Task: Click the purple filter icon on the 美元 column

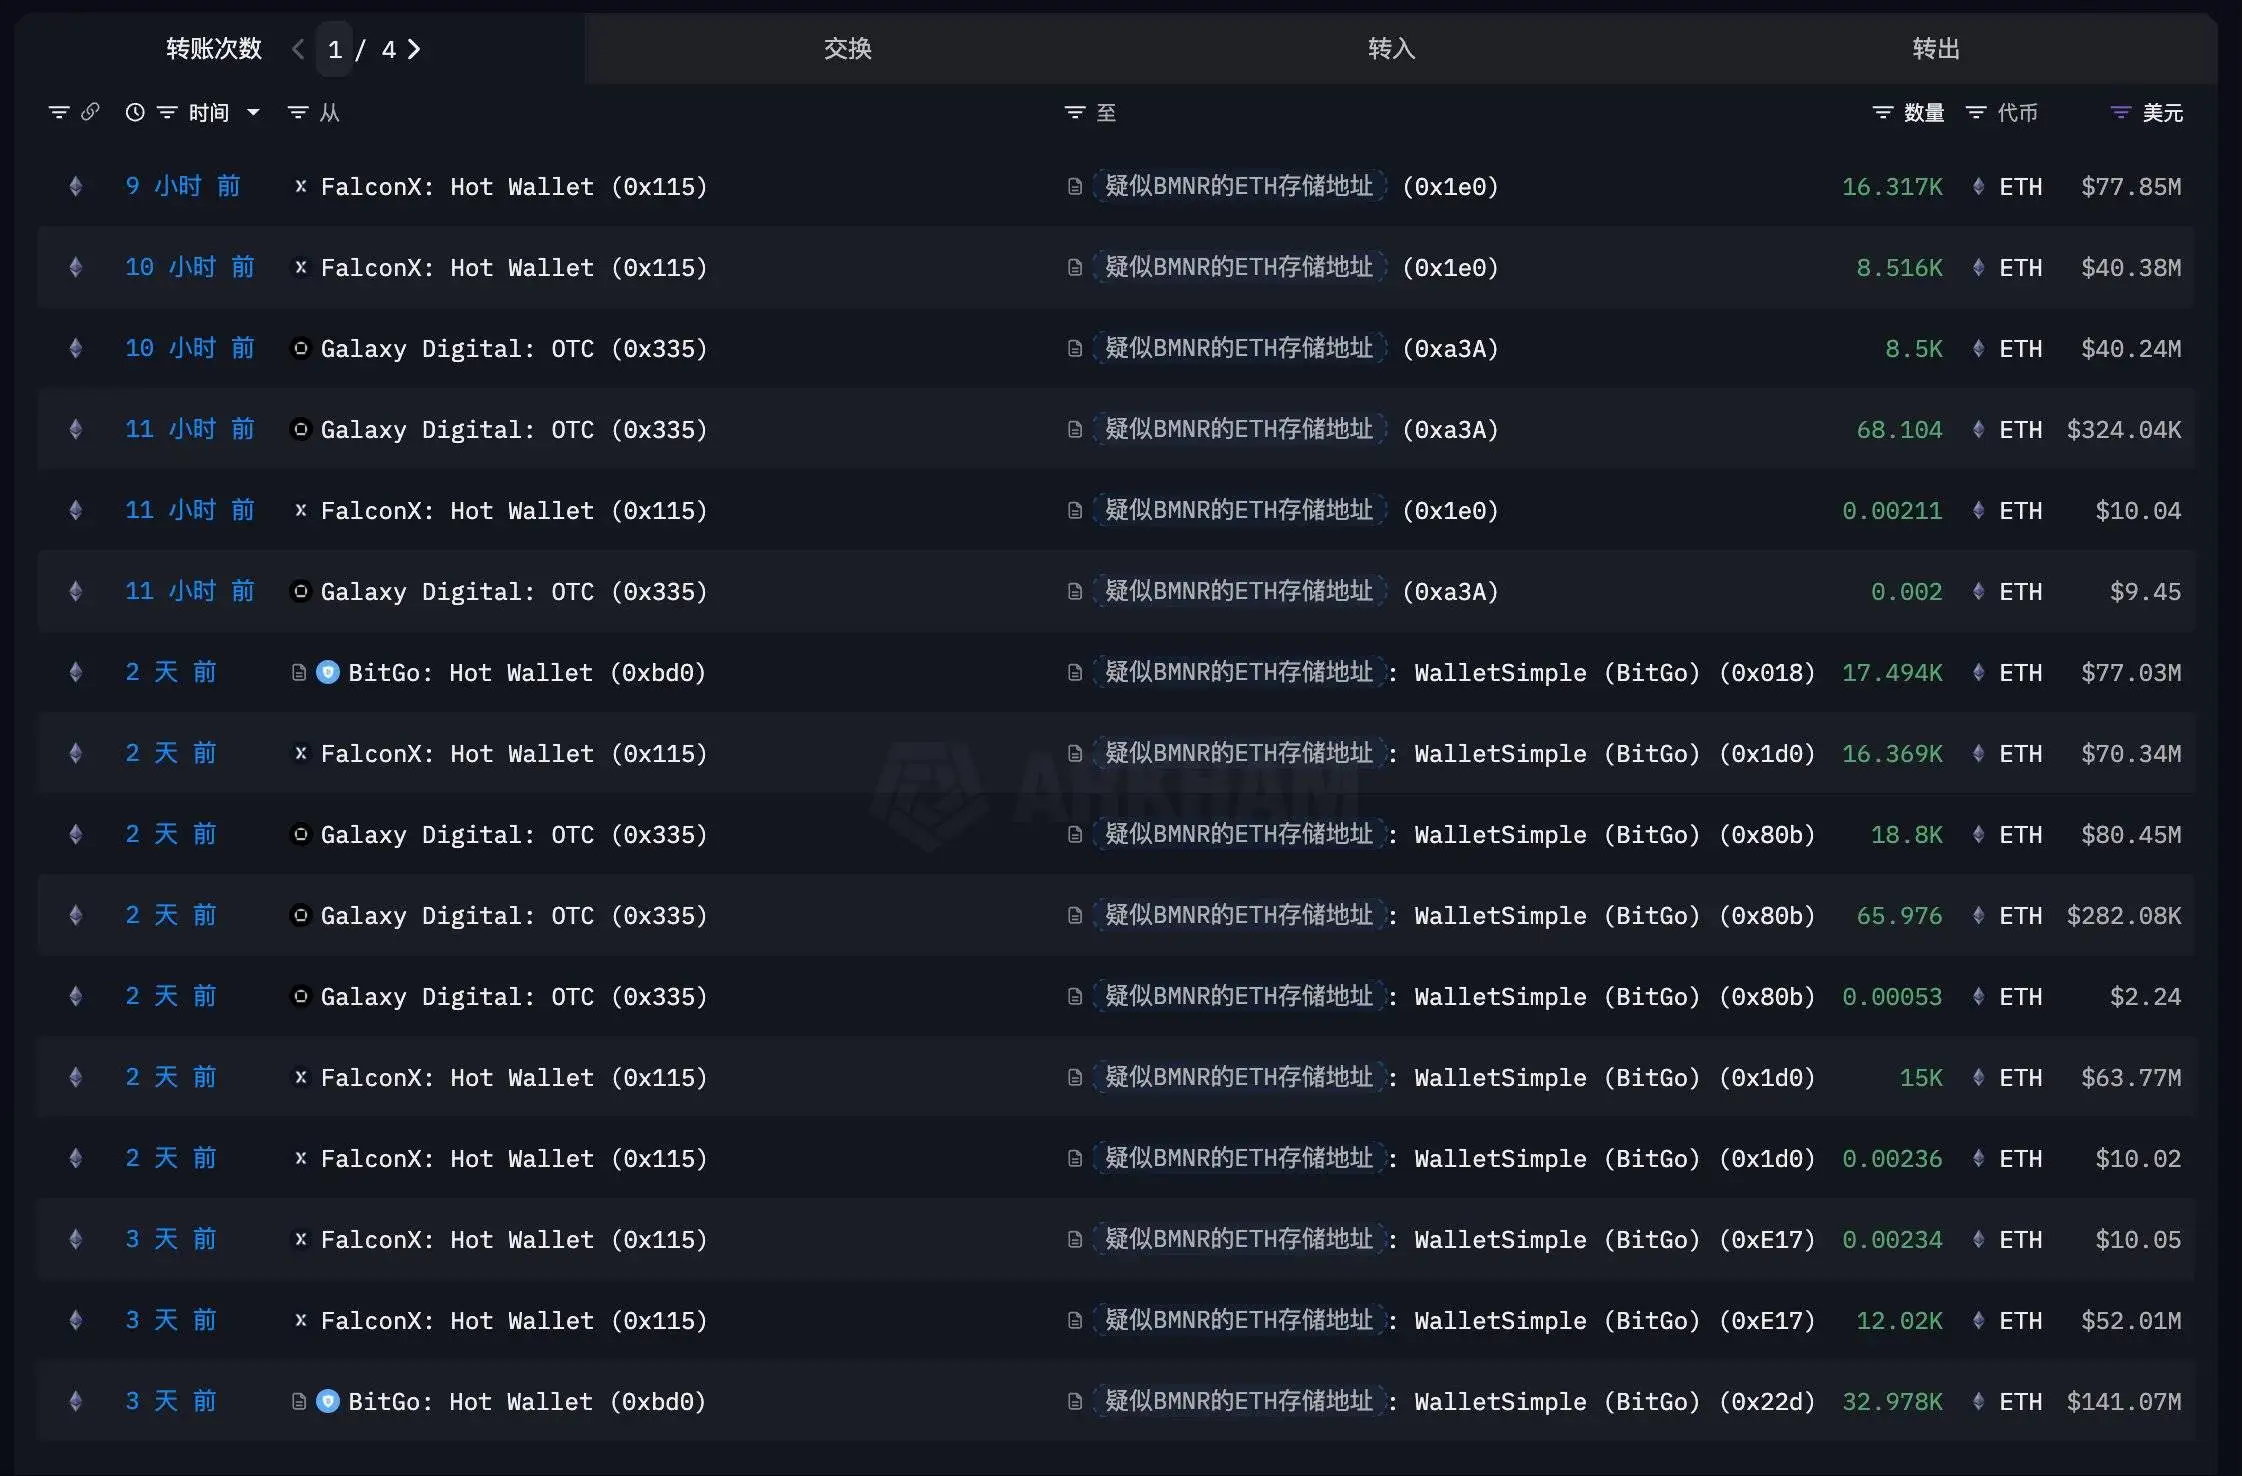Action: pos(2119,112)
